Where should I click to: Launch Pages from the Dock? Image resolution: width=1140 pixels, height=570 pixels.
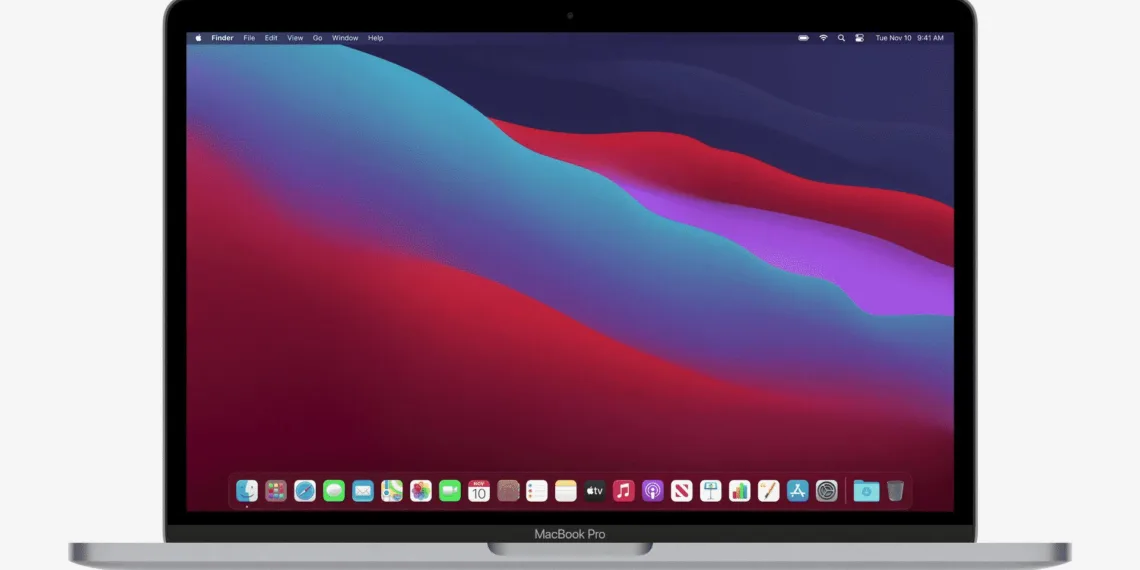768,491
